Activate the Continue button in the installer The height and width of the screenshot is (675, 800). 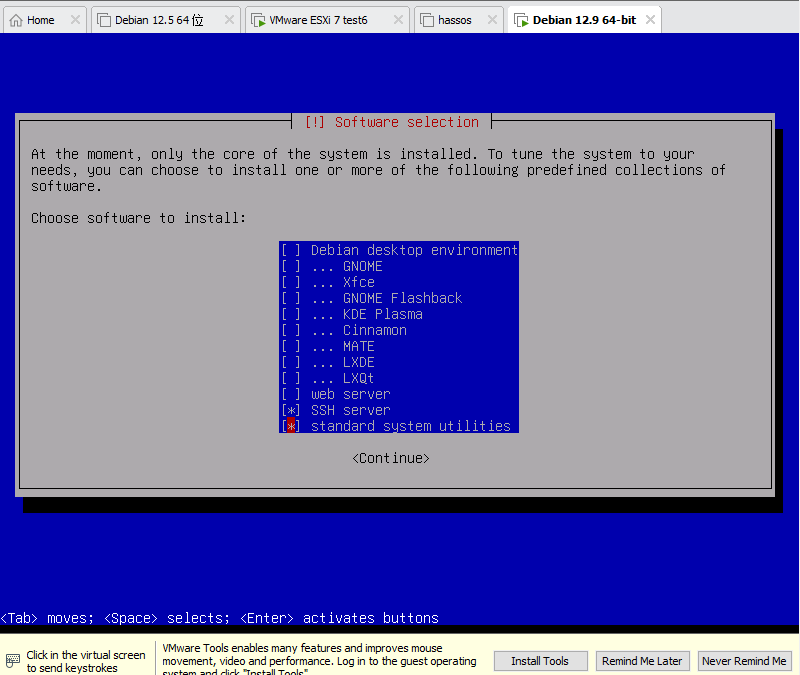[390, 458]
